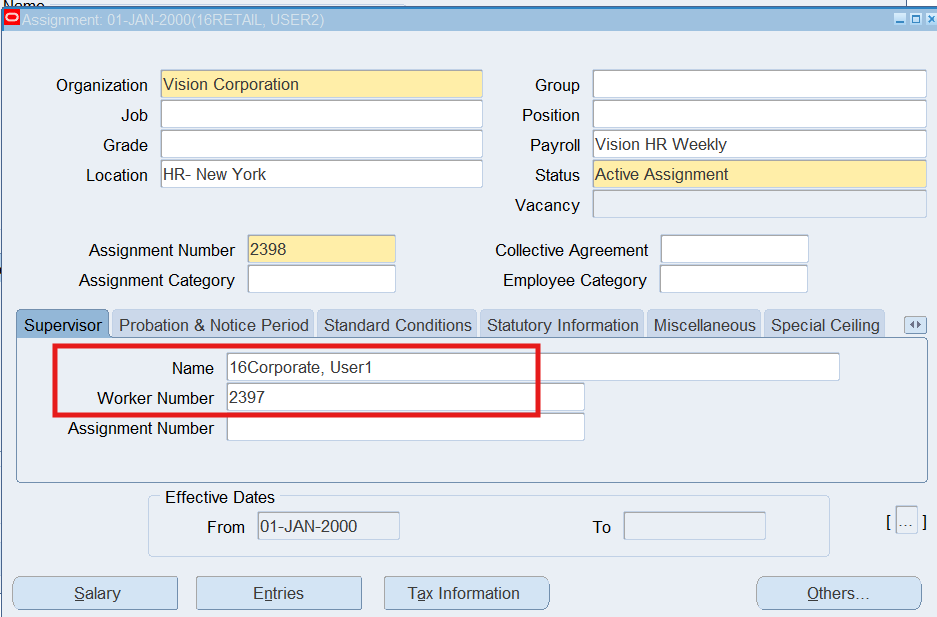
Task: Open the Entries button
Action: [x=278, y=593]
